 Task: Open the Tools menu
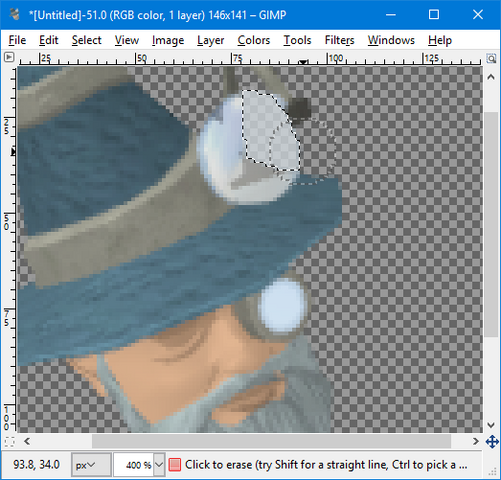coord(297,40)
